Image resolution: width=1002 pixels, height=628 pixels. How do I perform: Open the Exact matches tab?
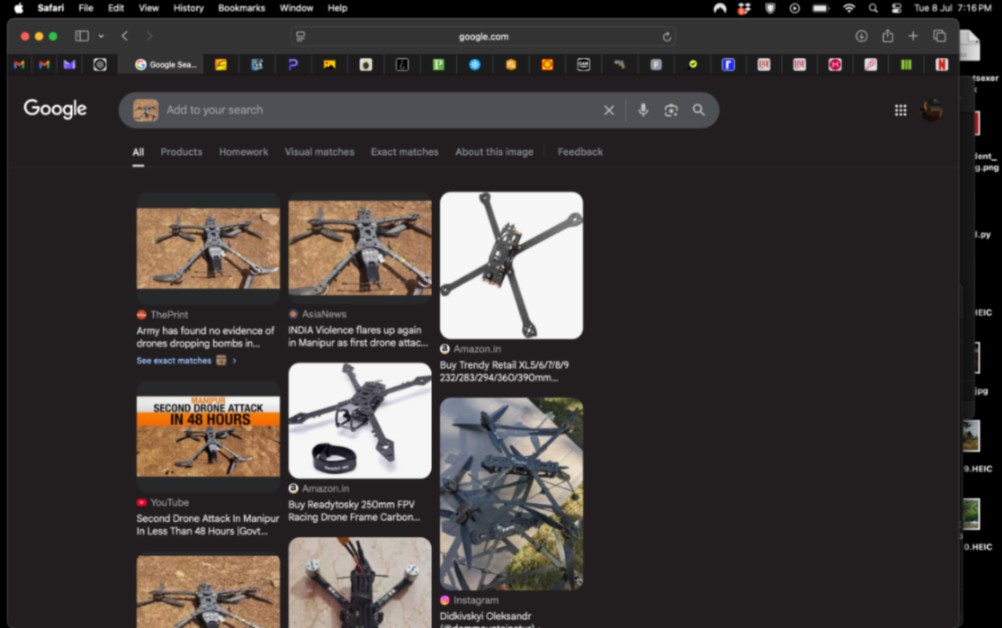coord(405,152)
